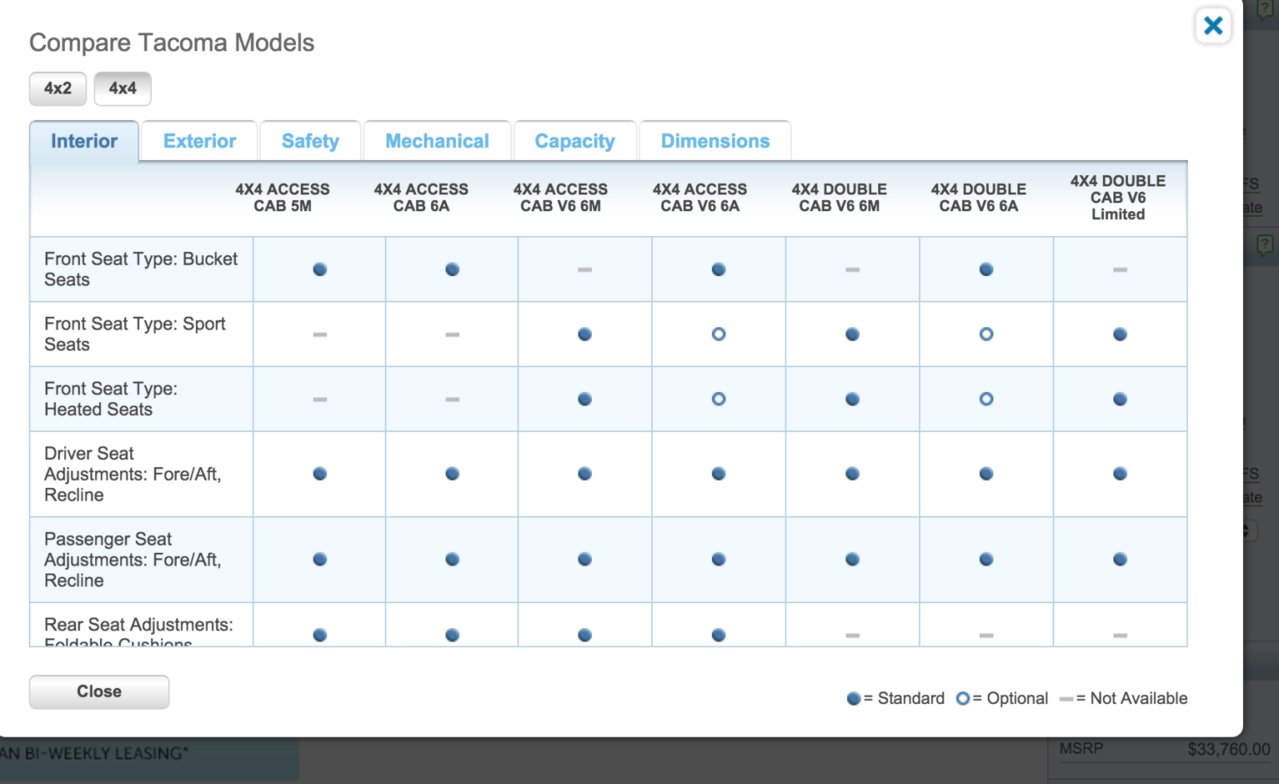Click Bucket Seats standard dot for ACCESS CAB V6 6A
The image size is (1279, 784).
tap(718, 269)
